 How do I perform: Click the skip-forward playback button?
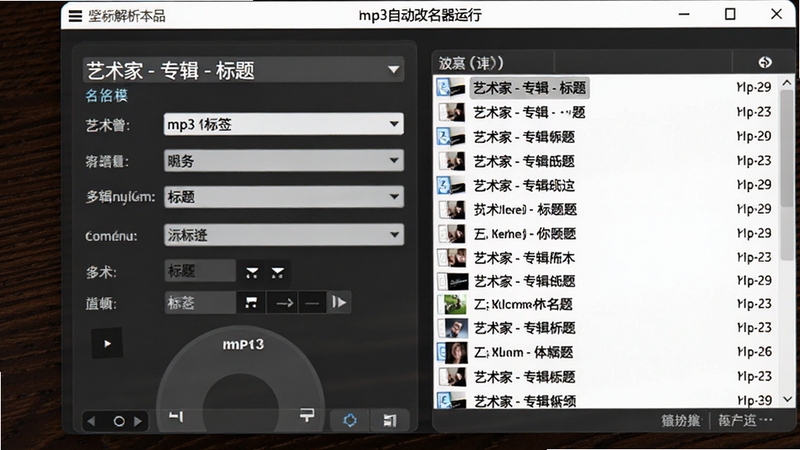pos(339,303)
